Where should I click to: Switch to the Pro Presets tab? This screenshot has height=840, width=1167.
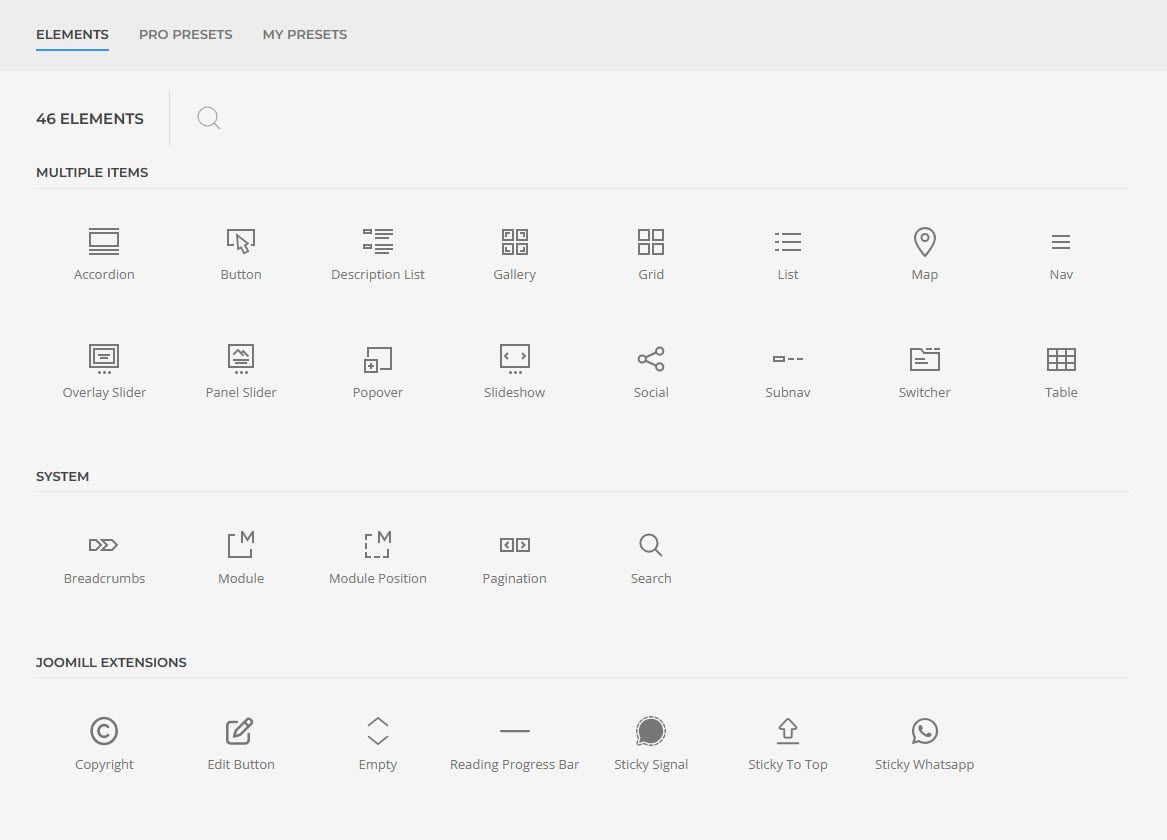click(x=185, y=34)
